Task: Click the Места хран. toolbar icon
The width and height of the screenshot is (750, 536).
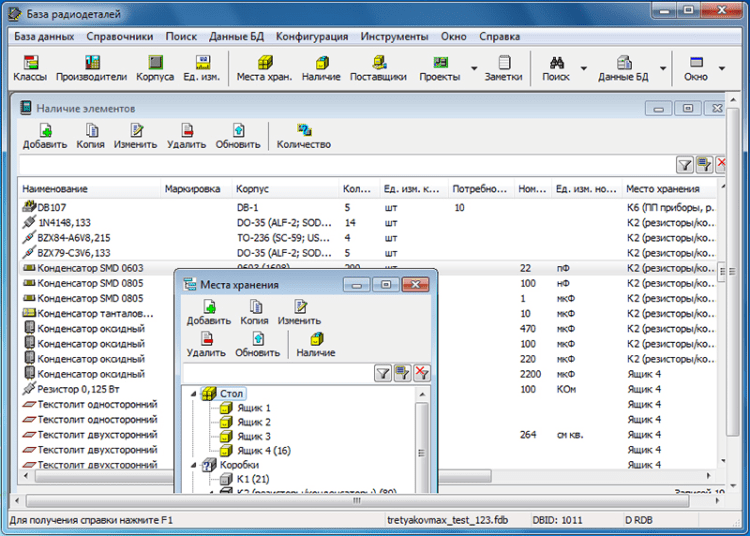Action: click(264, 67)
